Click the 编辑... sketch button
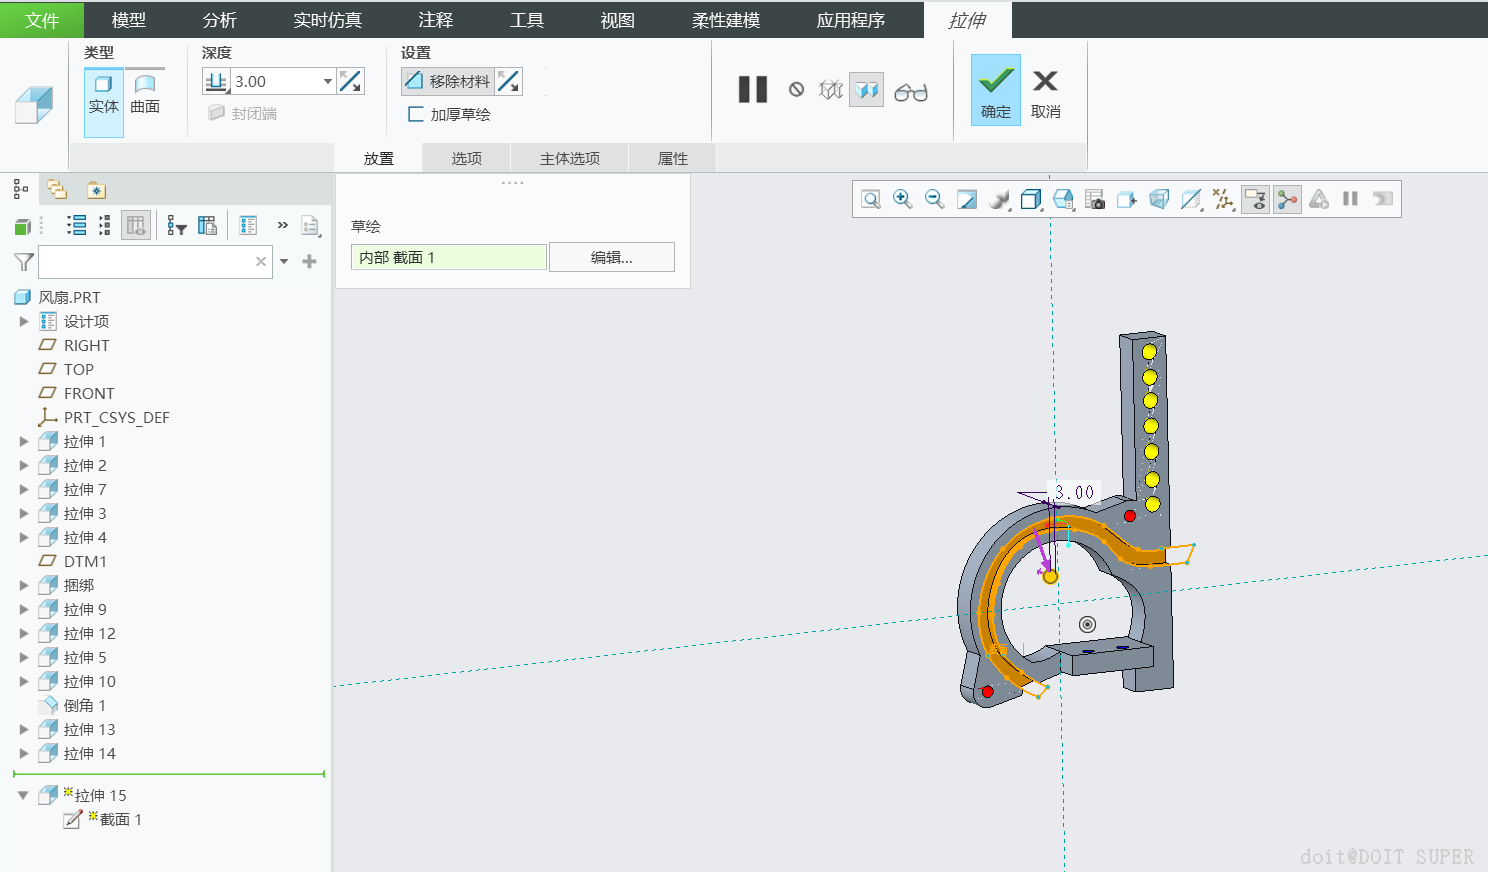This screenshot has width=1488, height=872. tap(611, 257)
